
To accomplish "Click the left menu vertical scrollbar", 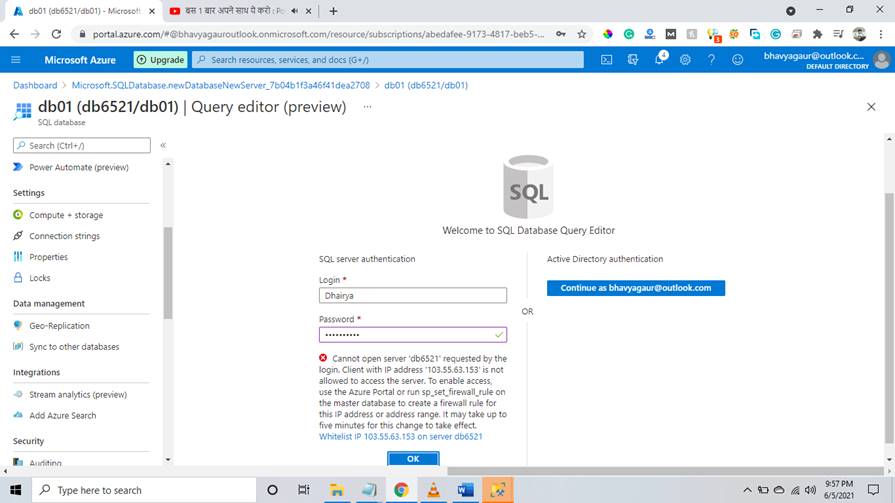I will click(x=168, y=273).
